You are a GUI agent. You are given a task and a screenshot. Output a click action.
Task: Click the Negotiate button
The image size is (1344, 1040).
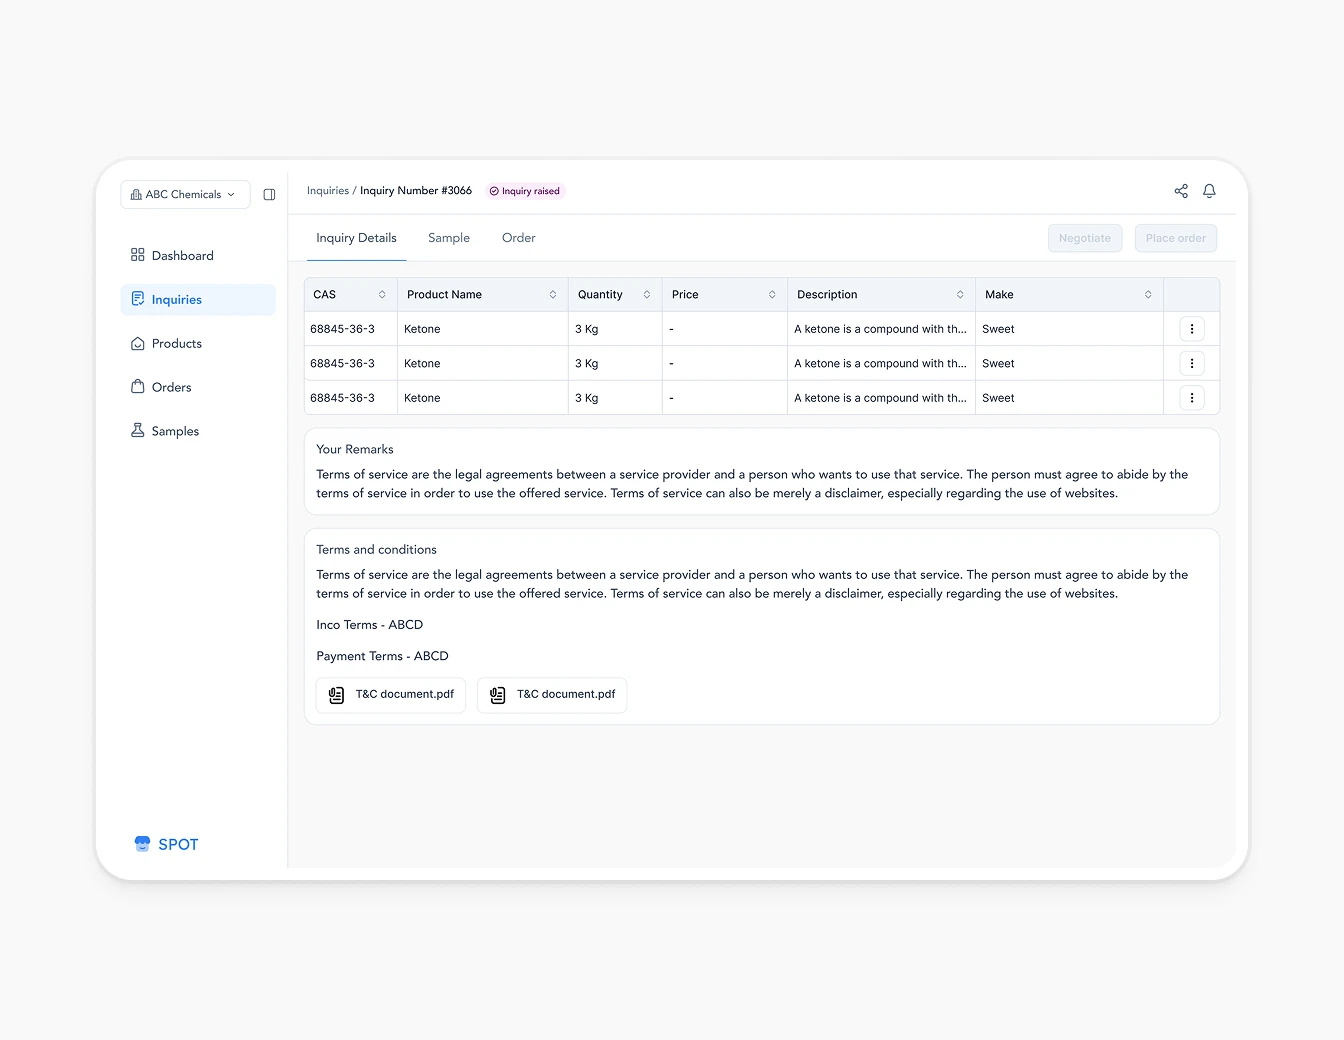1085,238
